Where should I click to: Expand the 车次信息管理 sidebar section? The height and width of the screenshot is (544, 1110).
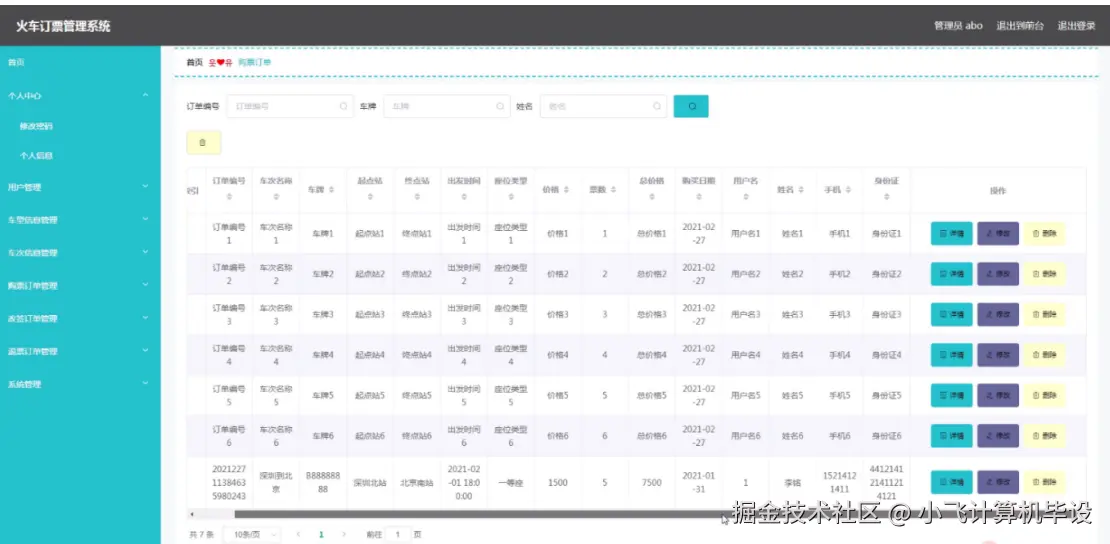point(80,252)
